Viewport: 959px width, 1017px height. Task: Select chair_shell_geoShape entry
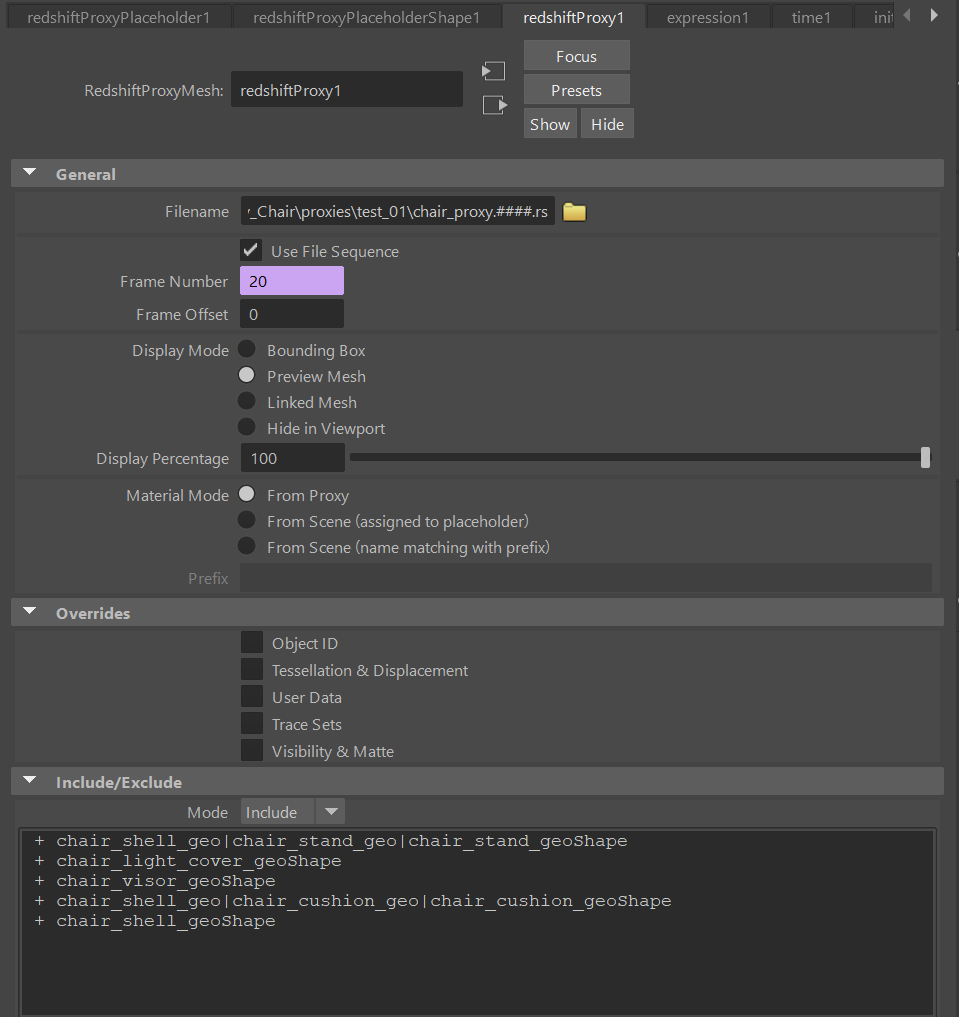pos(165,921)
